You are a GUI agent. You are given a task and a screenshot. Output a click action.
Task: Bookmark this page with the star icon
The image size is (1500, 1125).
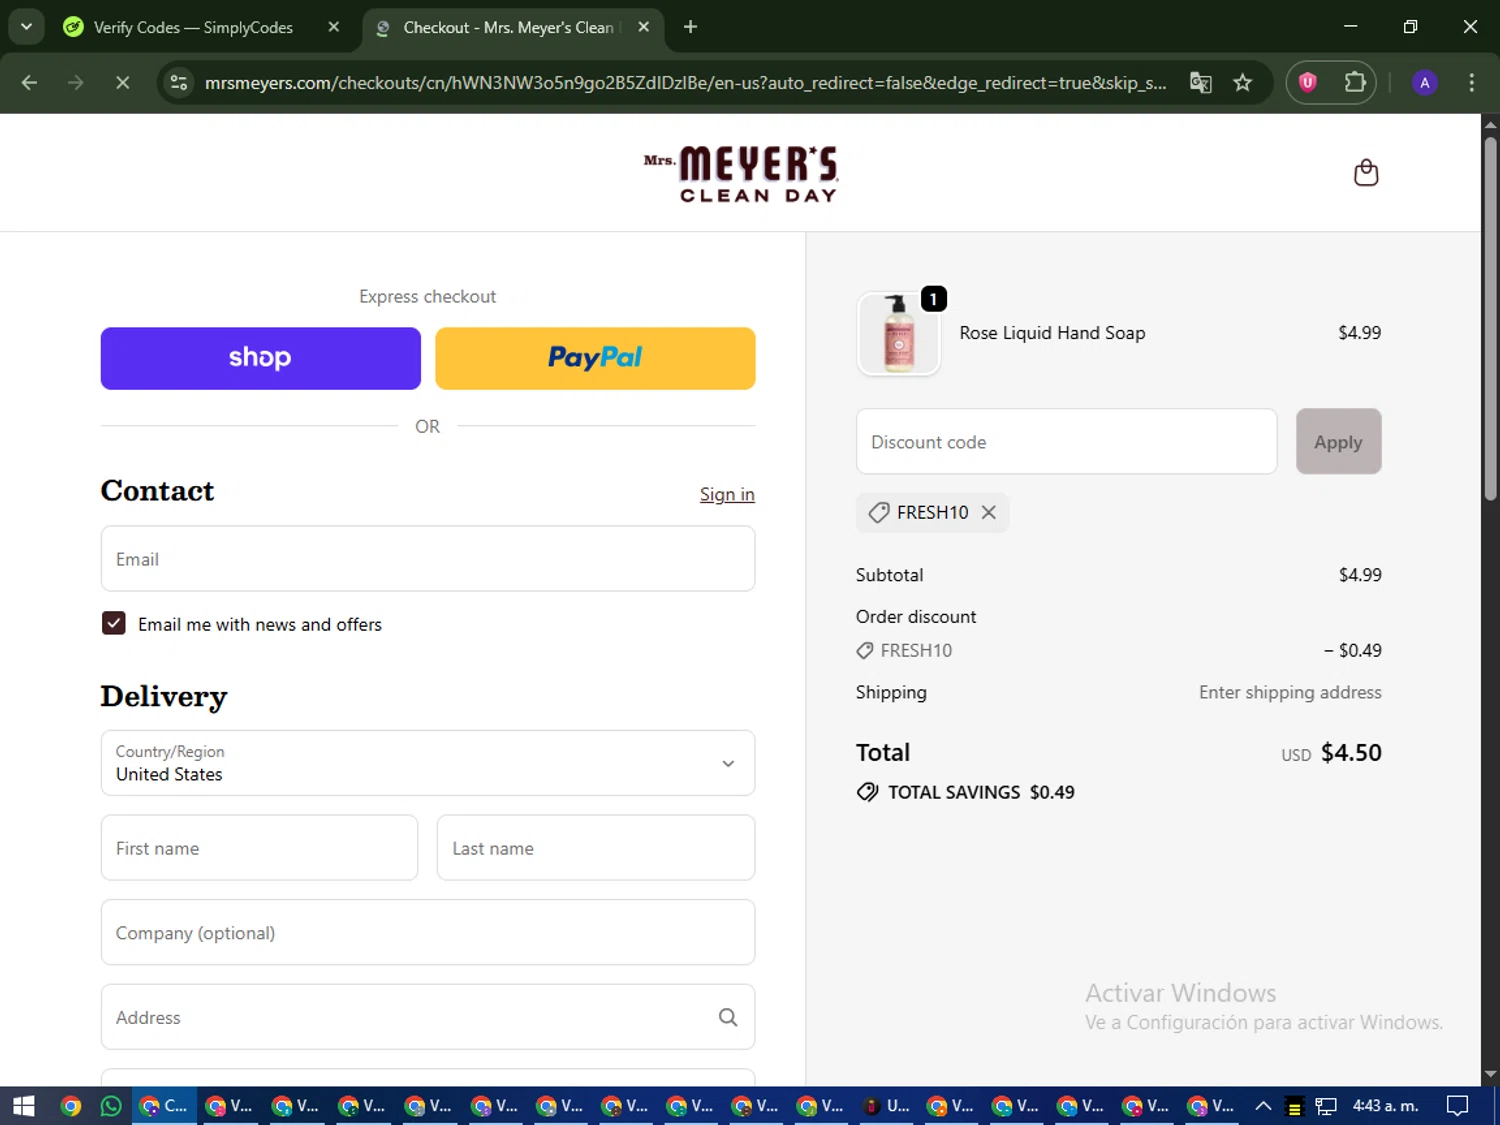point(1243,83)
